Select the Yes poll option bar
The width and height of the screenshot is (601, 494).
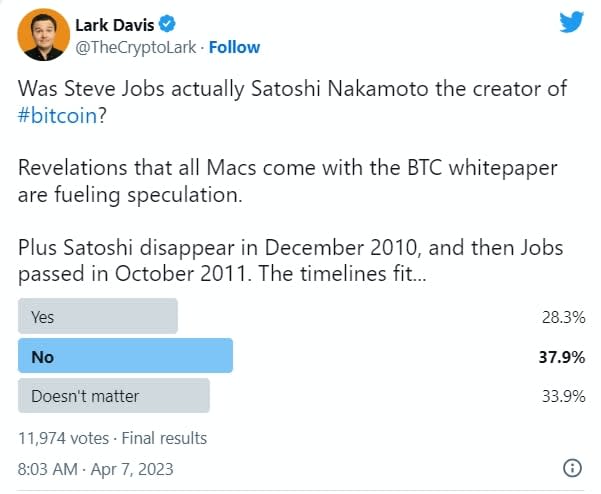(x=98, y=316)
